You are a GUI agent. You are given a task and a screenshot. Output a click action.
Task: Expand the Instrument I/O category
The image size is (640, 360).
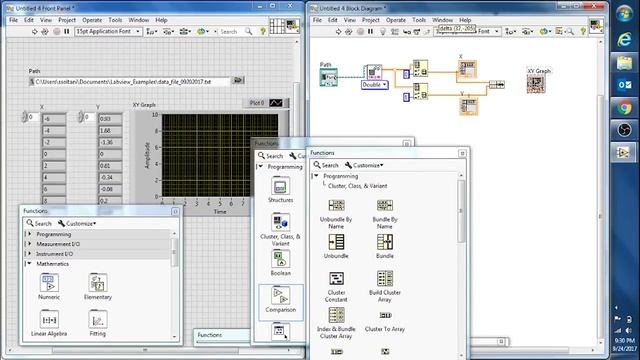click(x=29, y=254)
